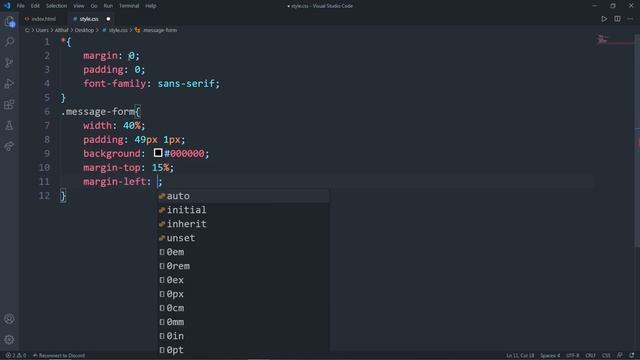Choose '0ex' from the suggestion list
The image size is (640, 360).
click(243, 280)
